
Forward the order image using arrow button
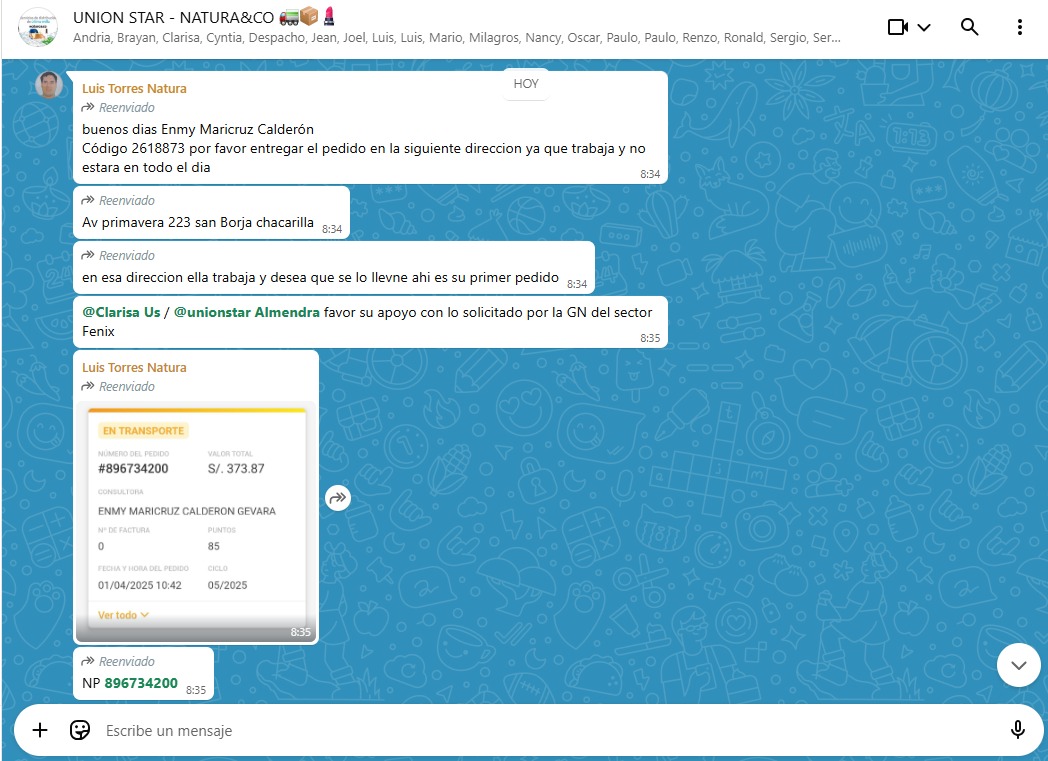(338, 497)
